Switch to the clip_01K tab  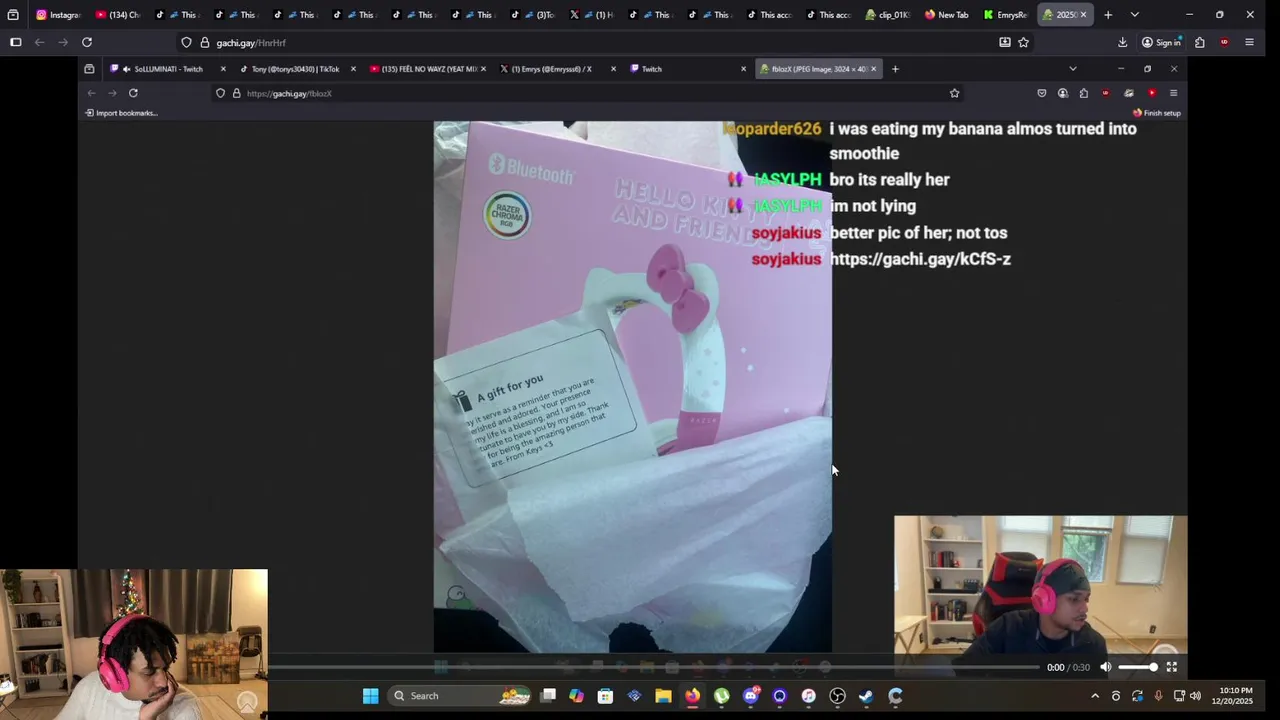pos(888,15)
